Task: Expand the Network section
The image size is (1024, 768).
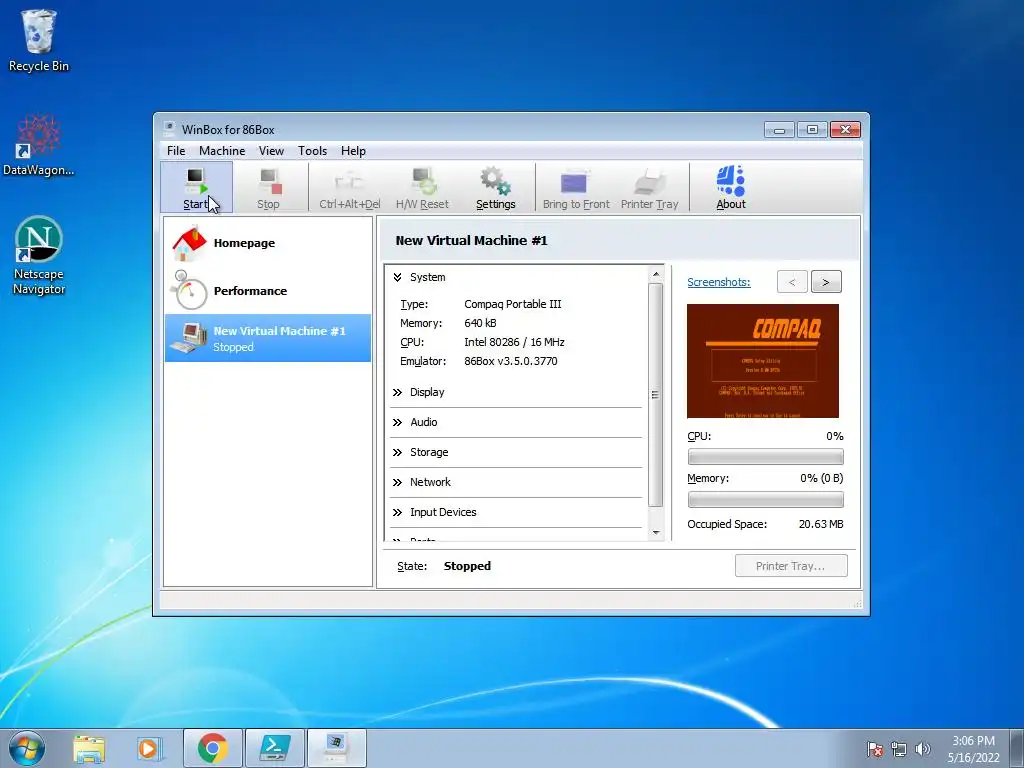Action: coord(397,483)
